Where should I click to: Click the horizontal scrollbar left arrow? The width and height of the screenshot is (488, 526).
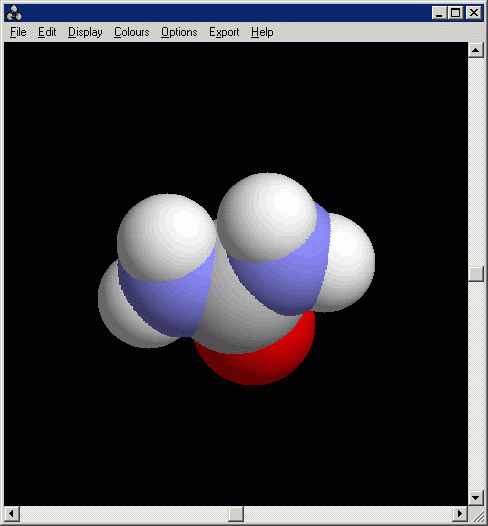(x=12, y=514)
